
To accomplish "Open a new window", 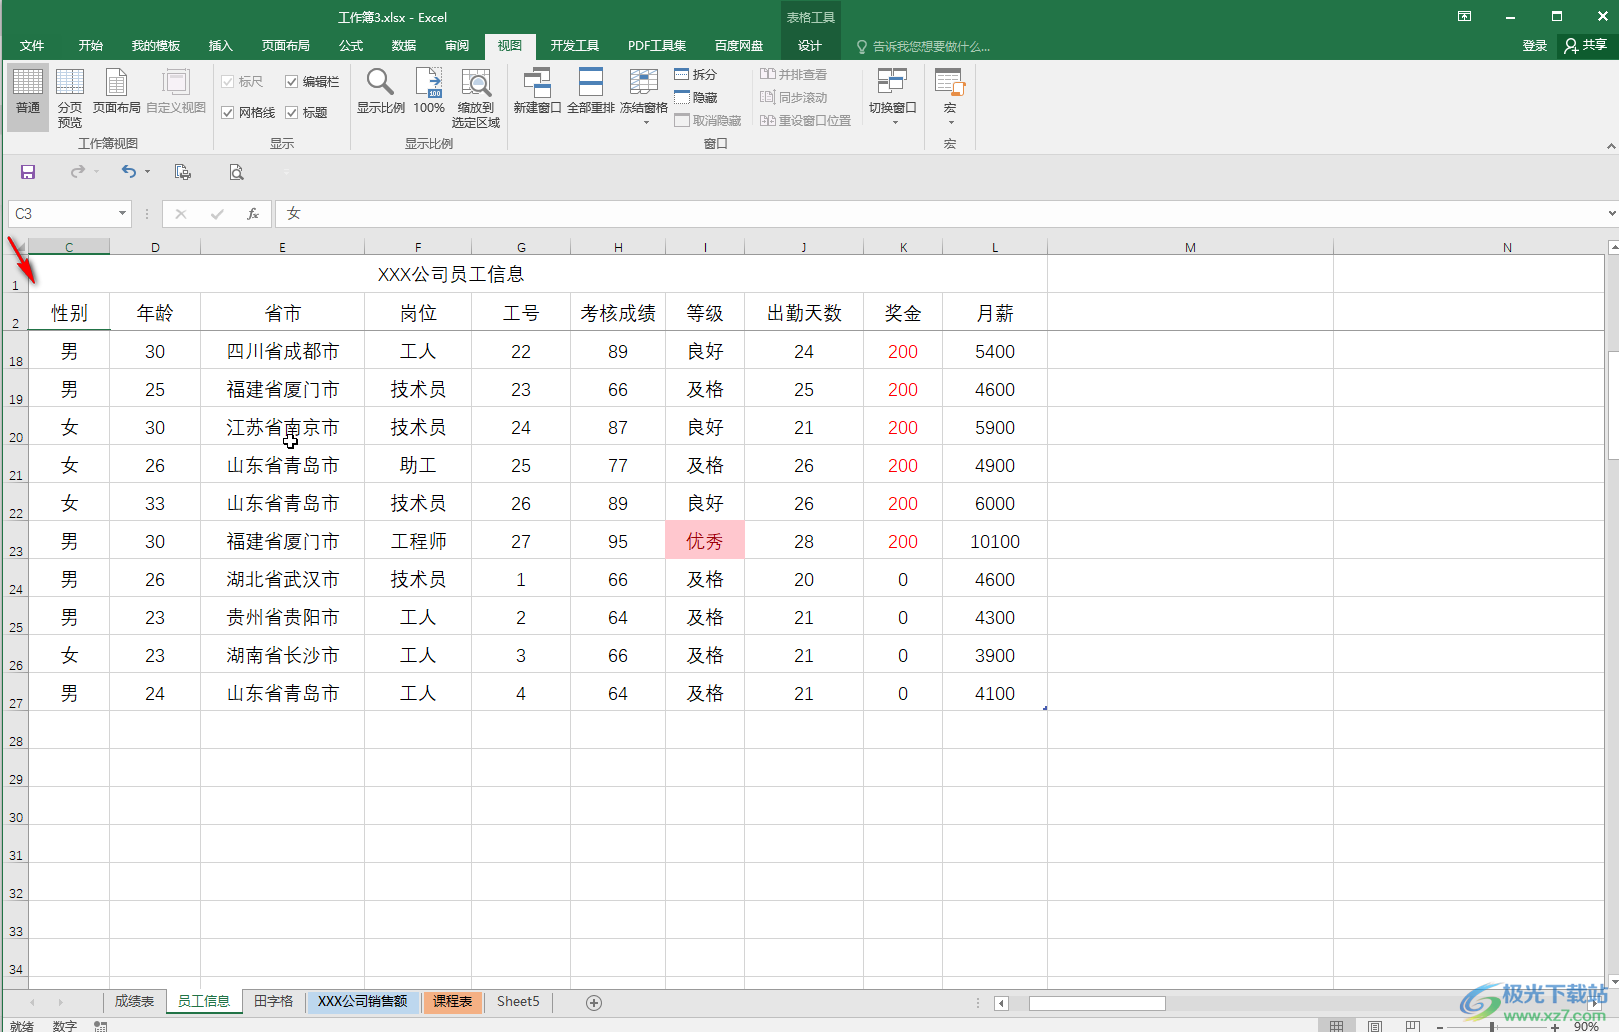I will point(537,91).
